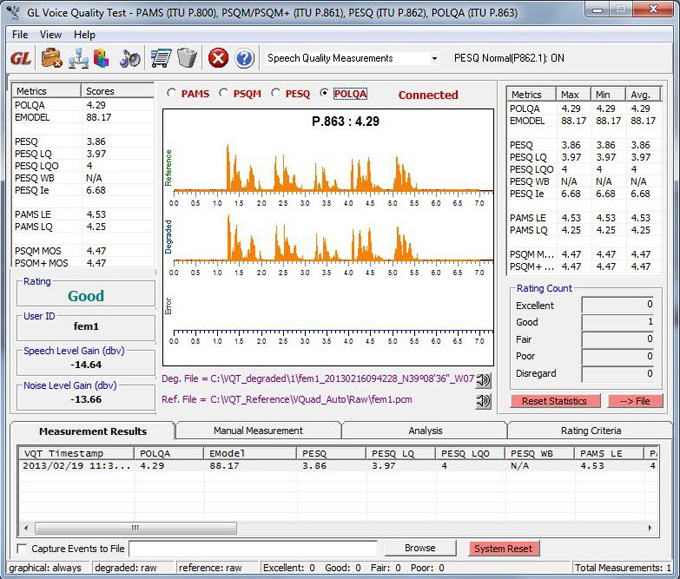Click the PESQ LQO column header
680x579 pixels.
point(470,454)
